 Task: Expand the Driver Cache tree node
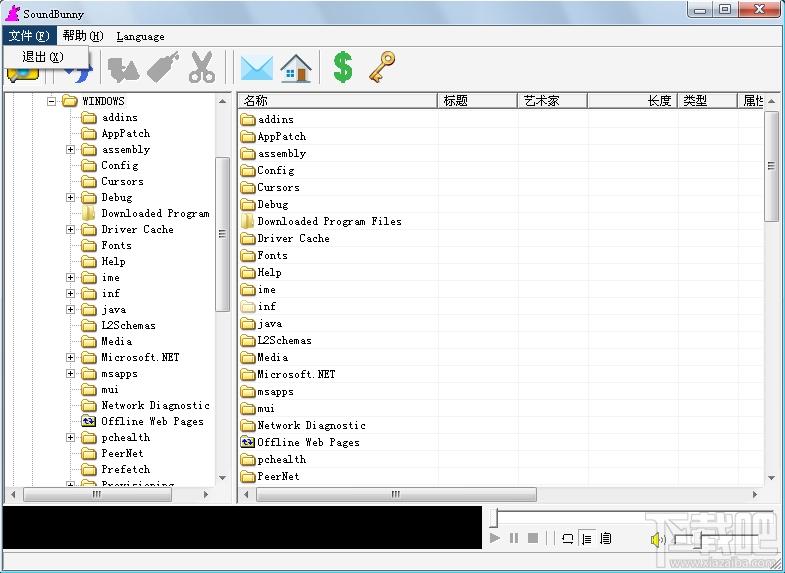tap(70, 230)
